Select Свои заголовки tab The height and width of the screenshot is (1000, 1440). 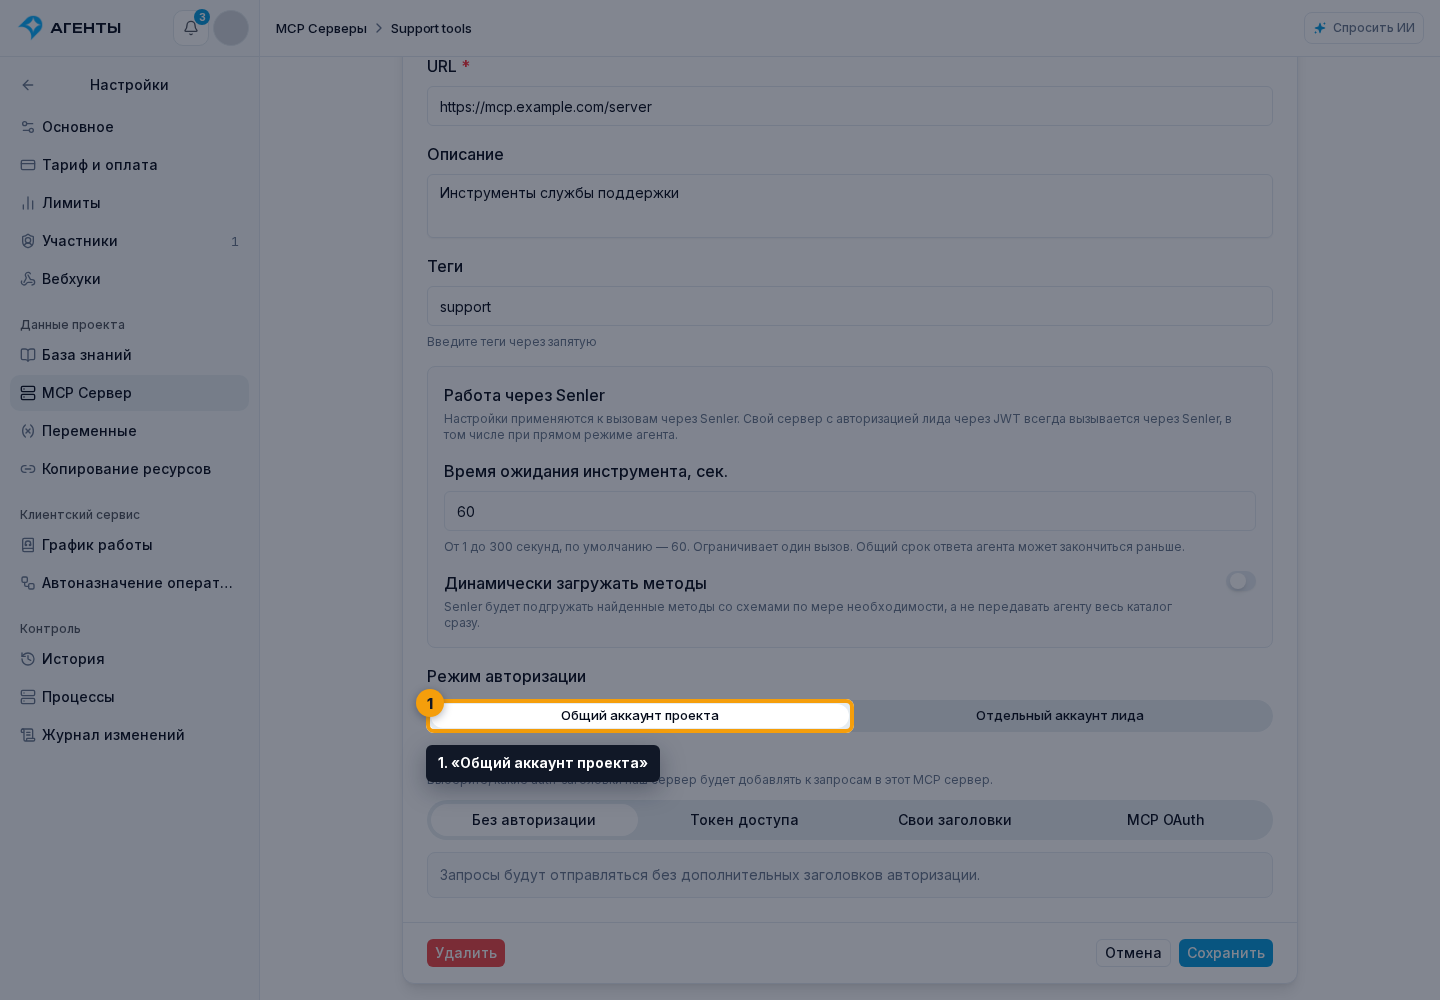coord(955,820)
